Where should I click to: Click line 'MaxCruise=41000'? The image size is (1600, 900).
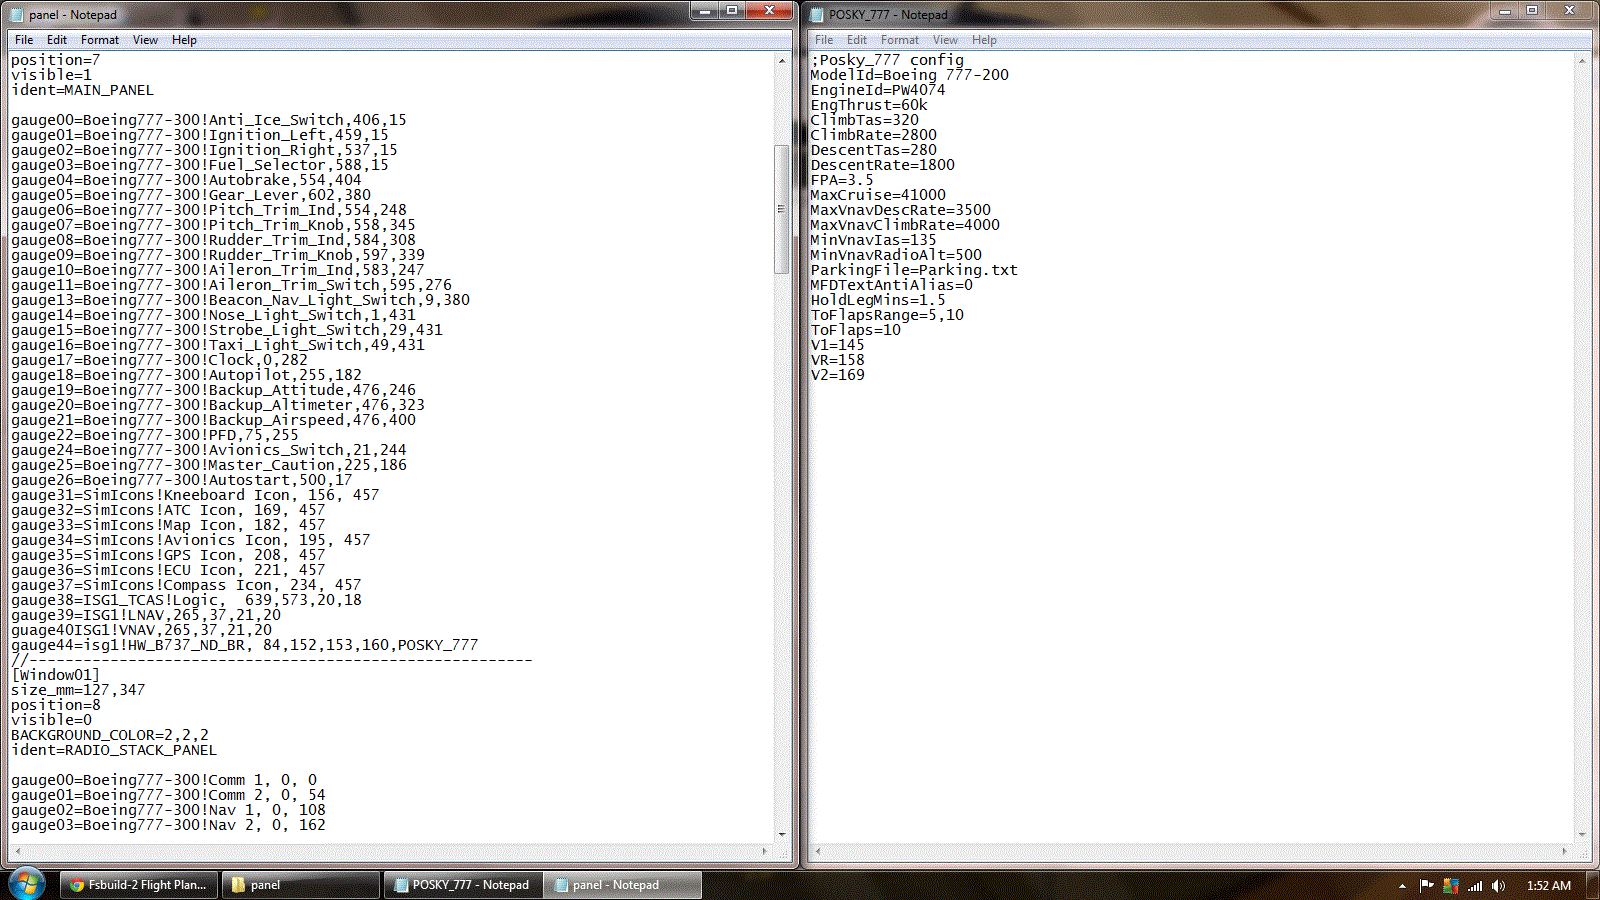(x=878, y=195)
